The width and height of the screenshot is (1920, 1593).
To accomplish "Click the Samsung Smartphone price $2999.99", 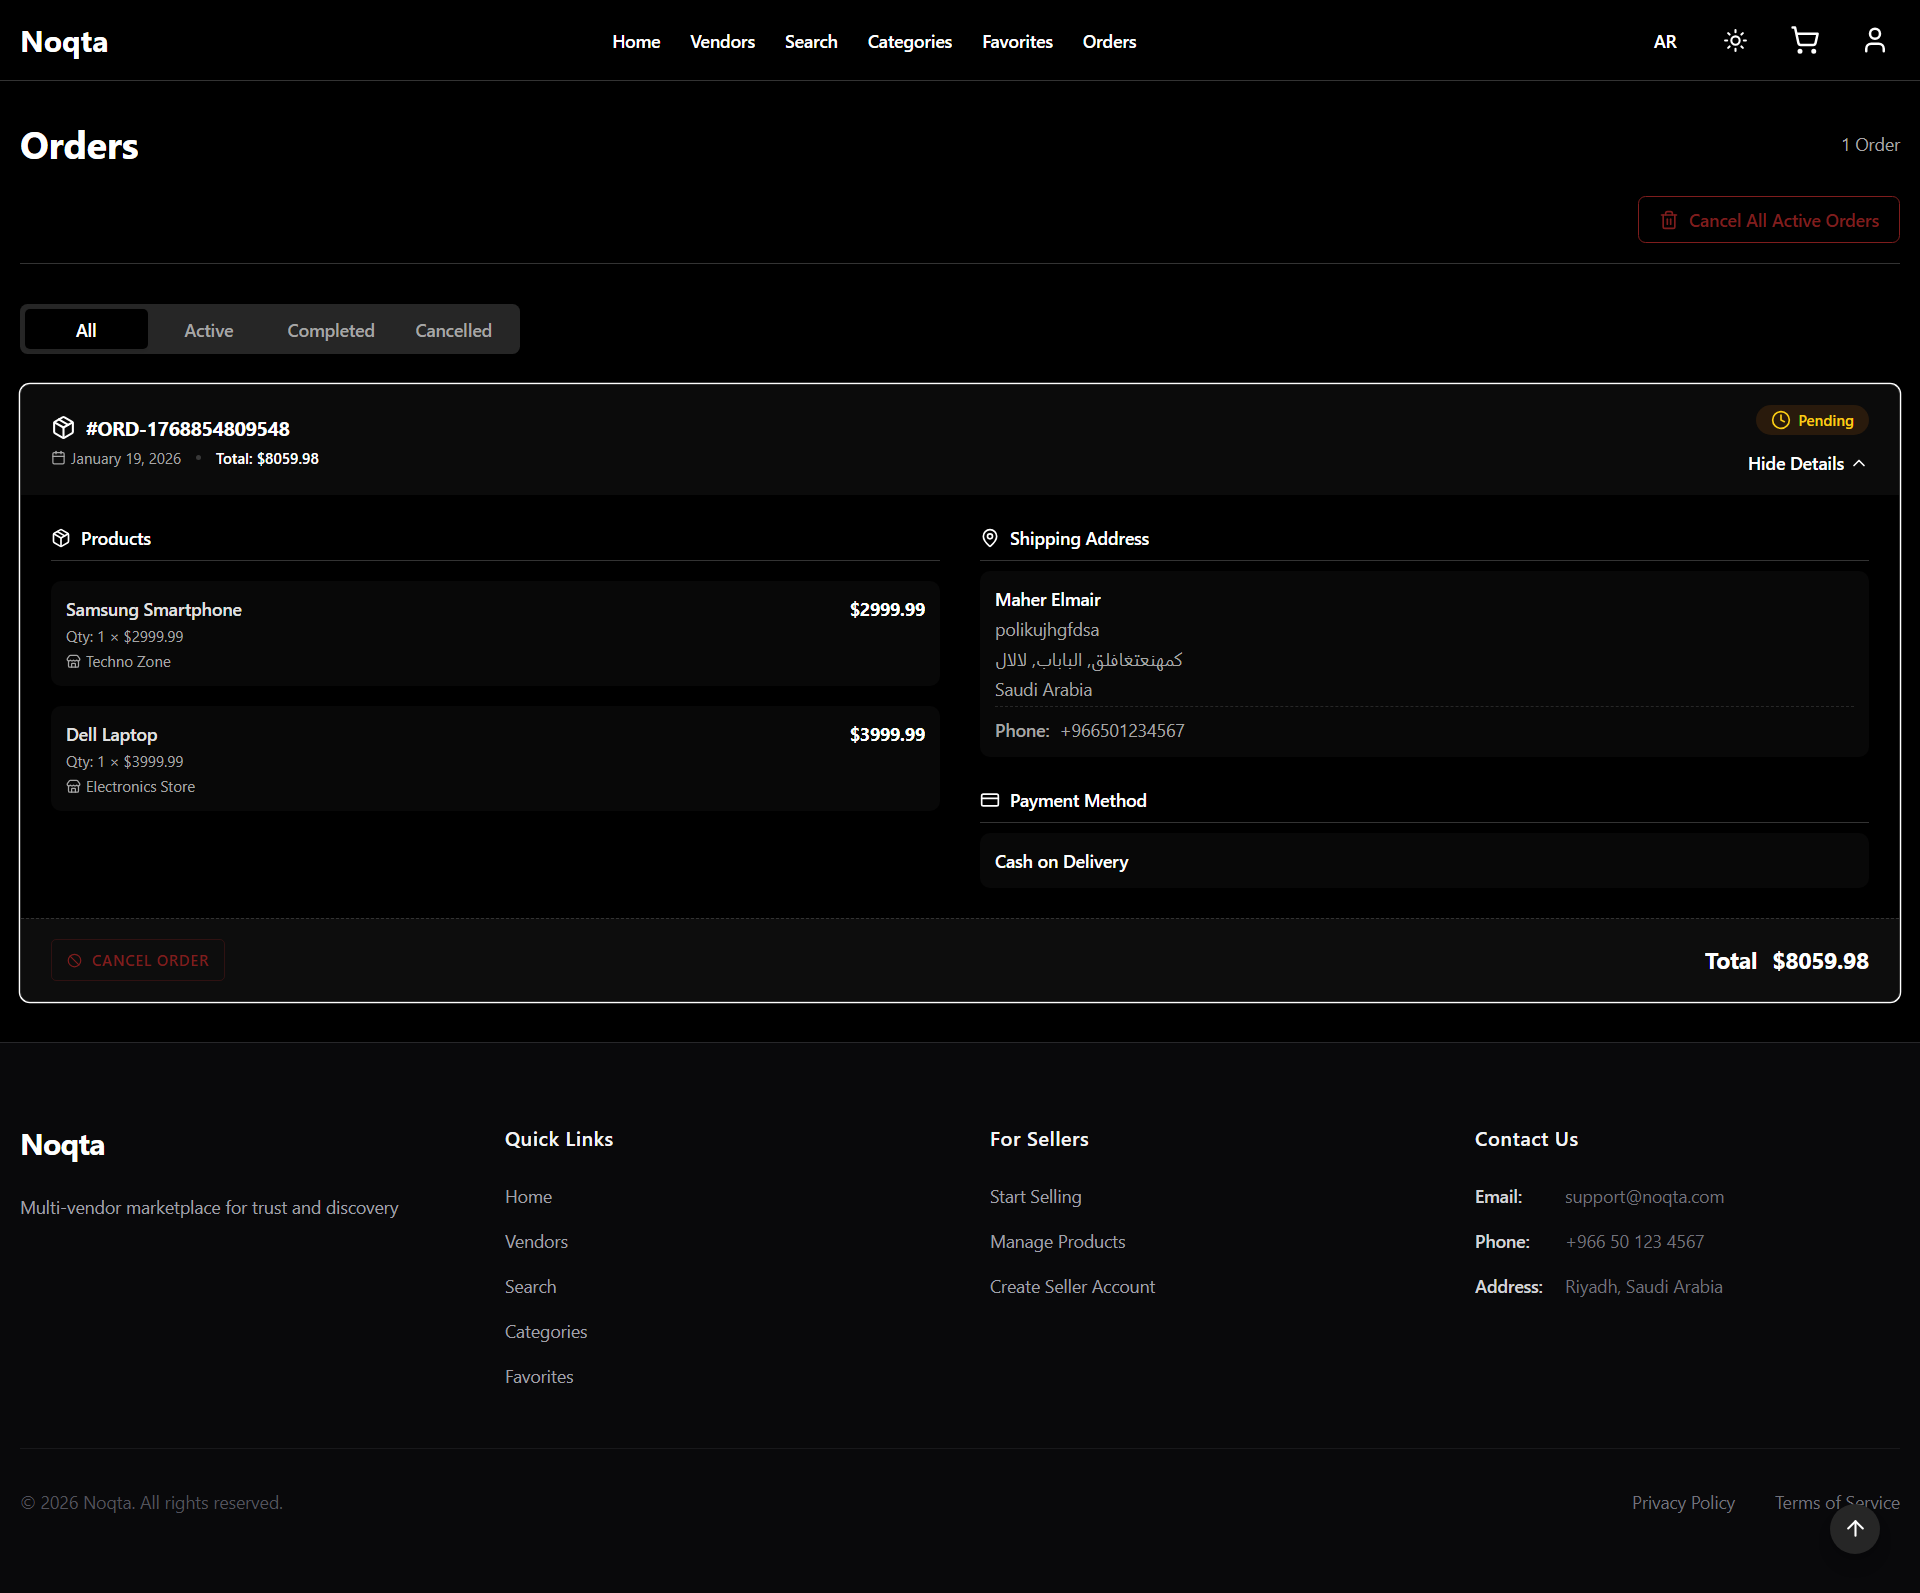I will (887, 610).
